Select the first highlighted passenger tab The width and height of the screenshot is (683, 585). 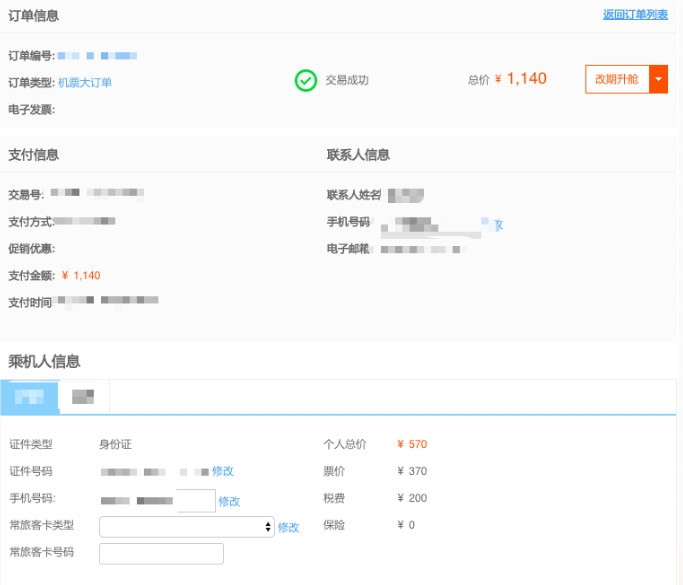coord(29,396)
